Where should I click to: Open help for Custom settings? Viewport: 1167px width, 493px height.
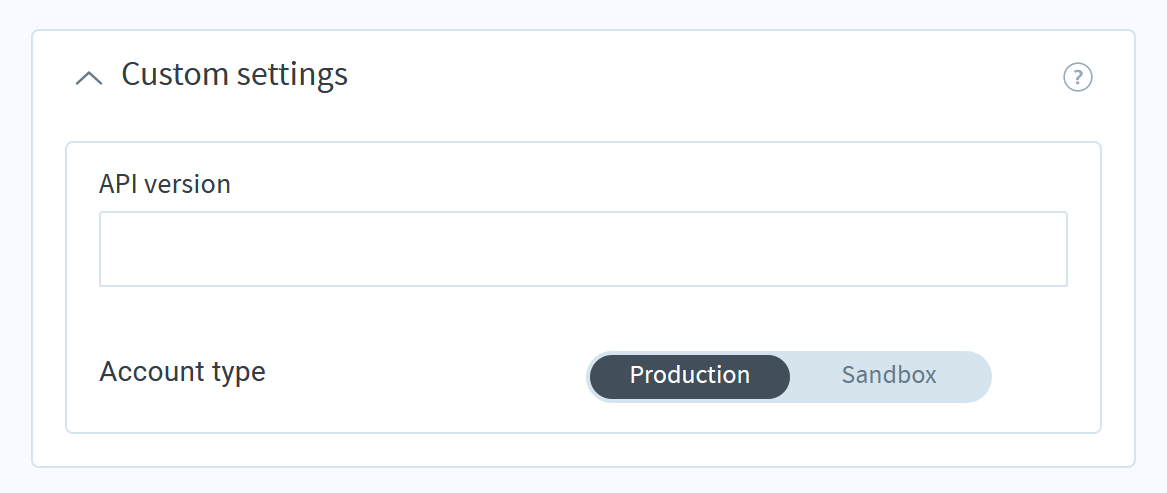(x=1077, y=77)
